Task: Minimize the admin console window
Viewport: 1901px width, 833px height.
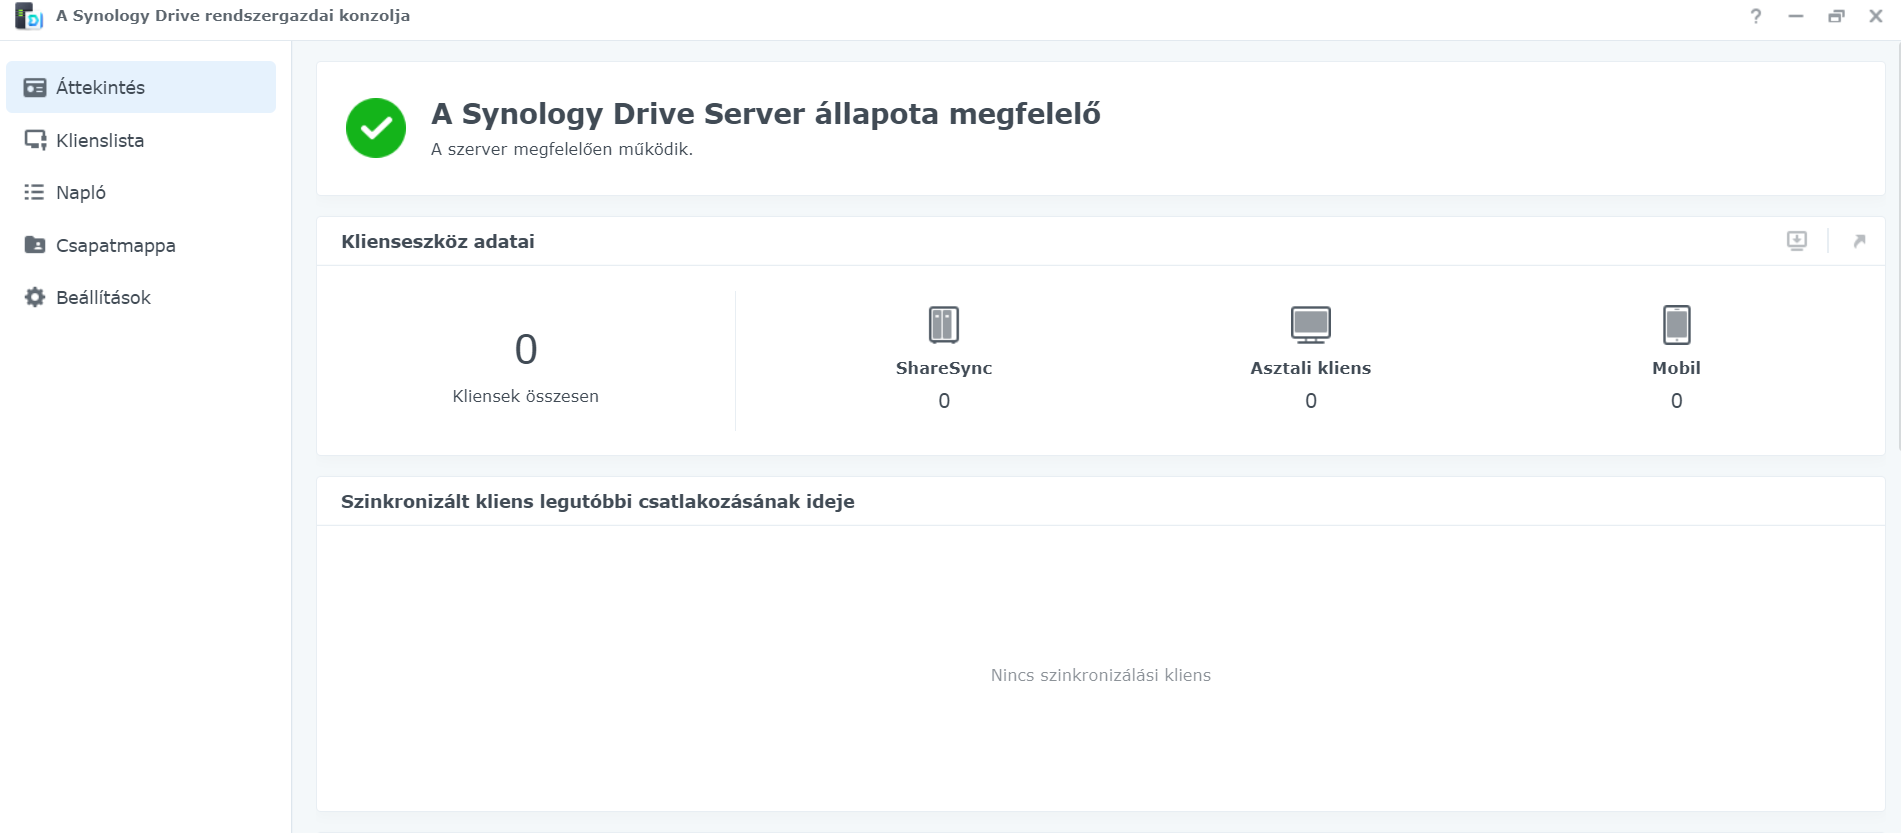Action: click(x=1796, y=16)
